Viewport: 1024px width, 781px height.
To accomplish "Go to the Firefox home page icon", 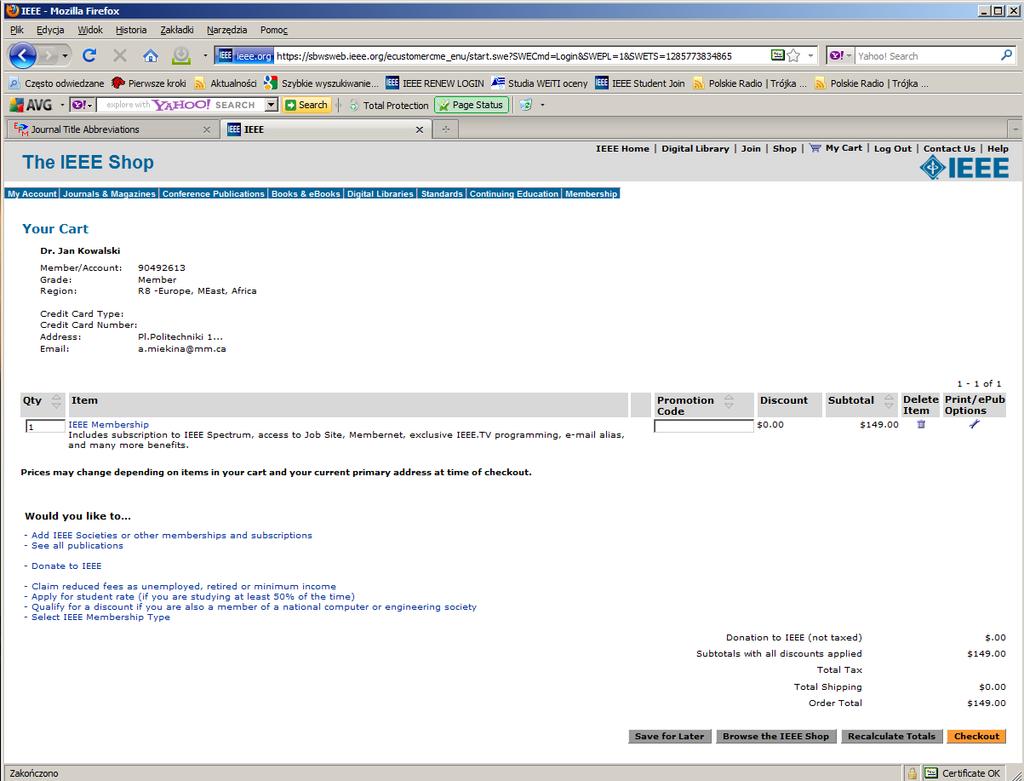I will tap(150, 56).
